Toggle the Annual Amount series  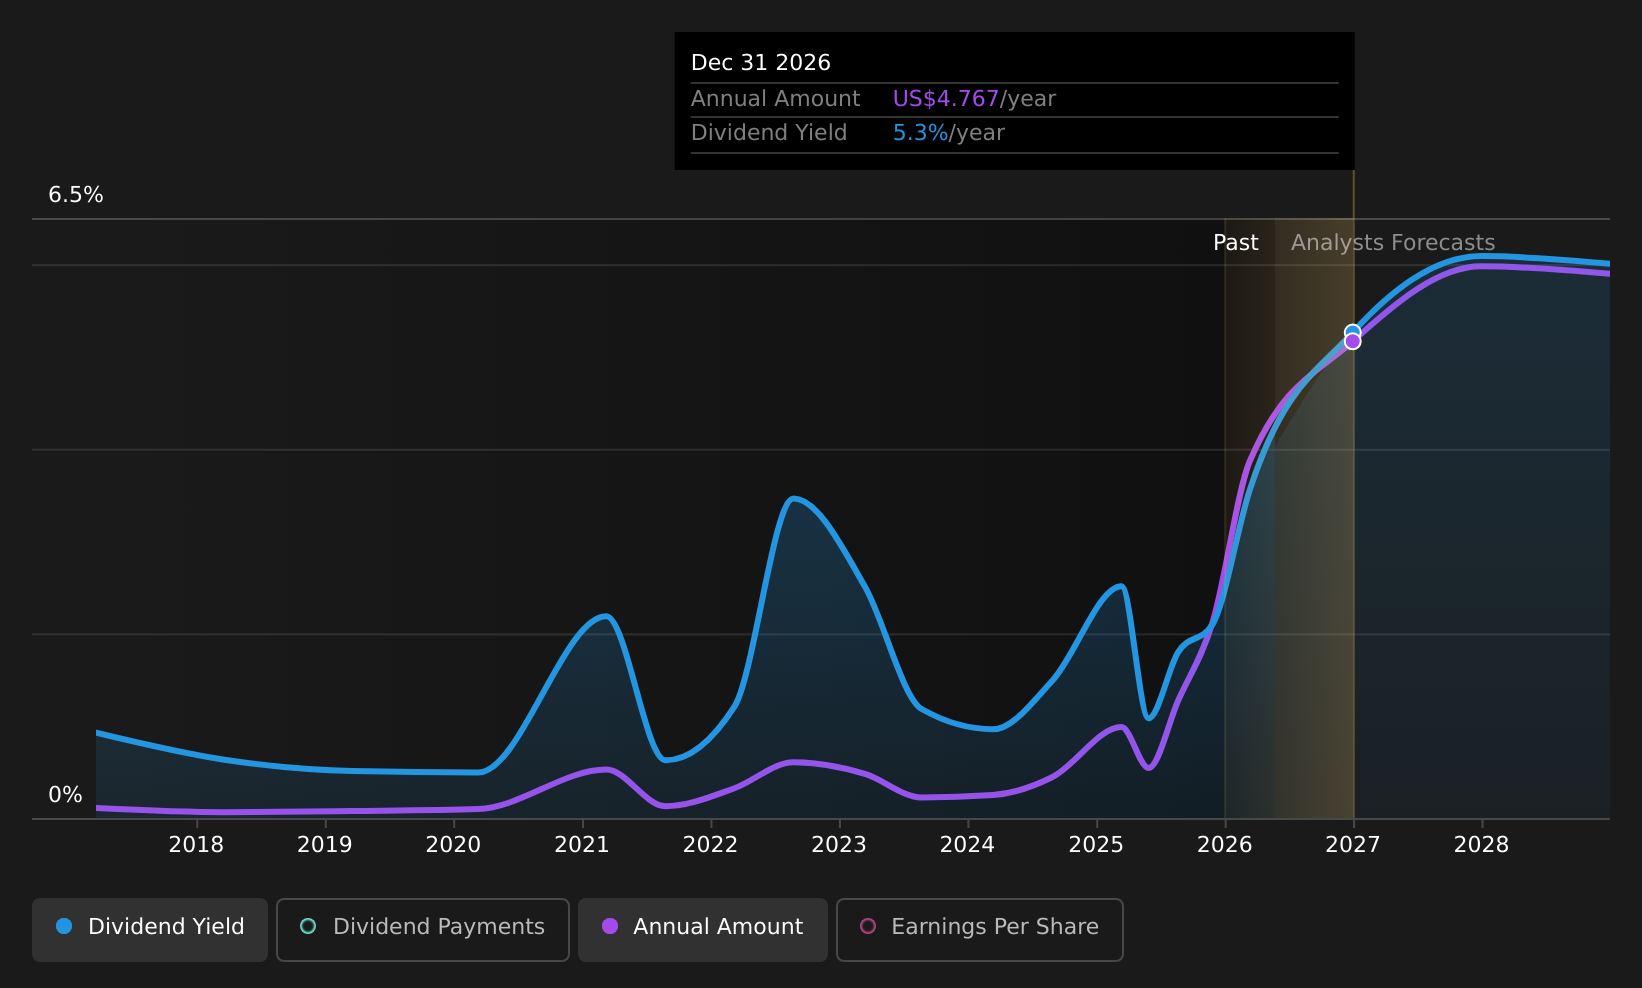point(703,929)
